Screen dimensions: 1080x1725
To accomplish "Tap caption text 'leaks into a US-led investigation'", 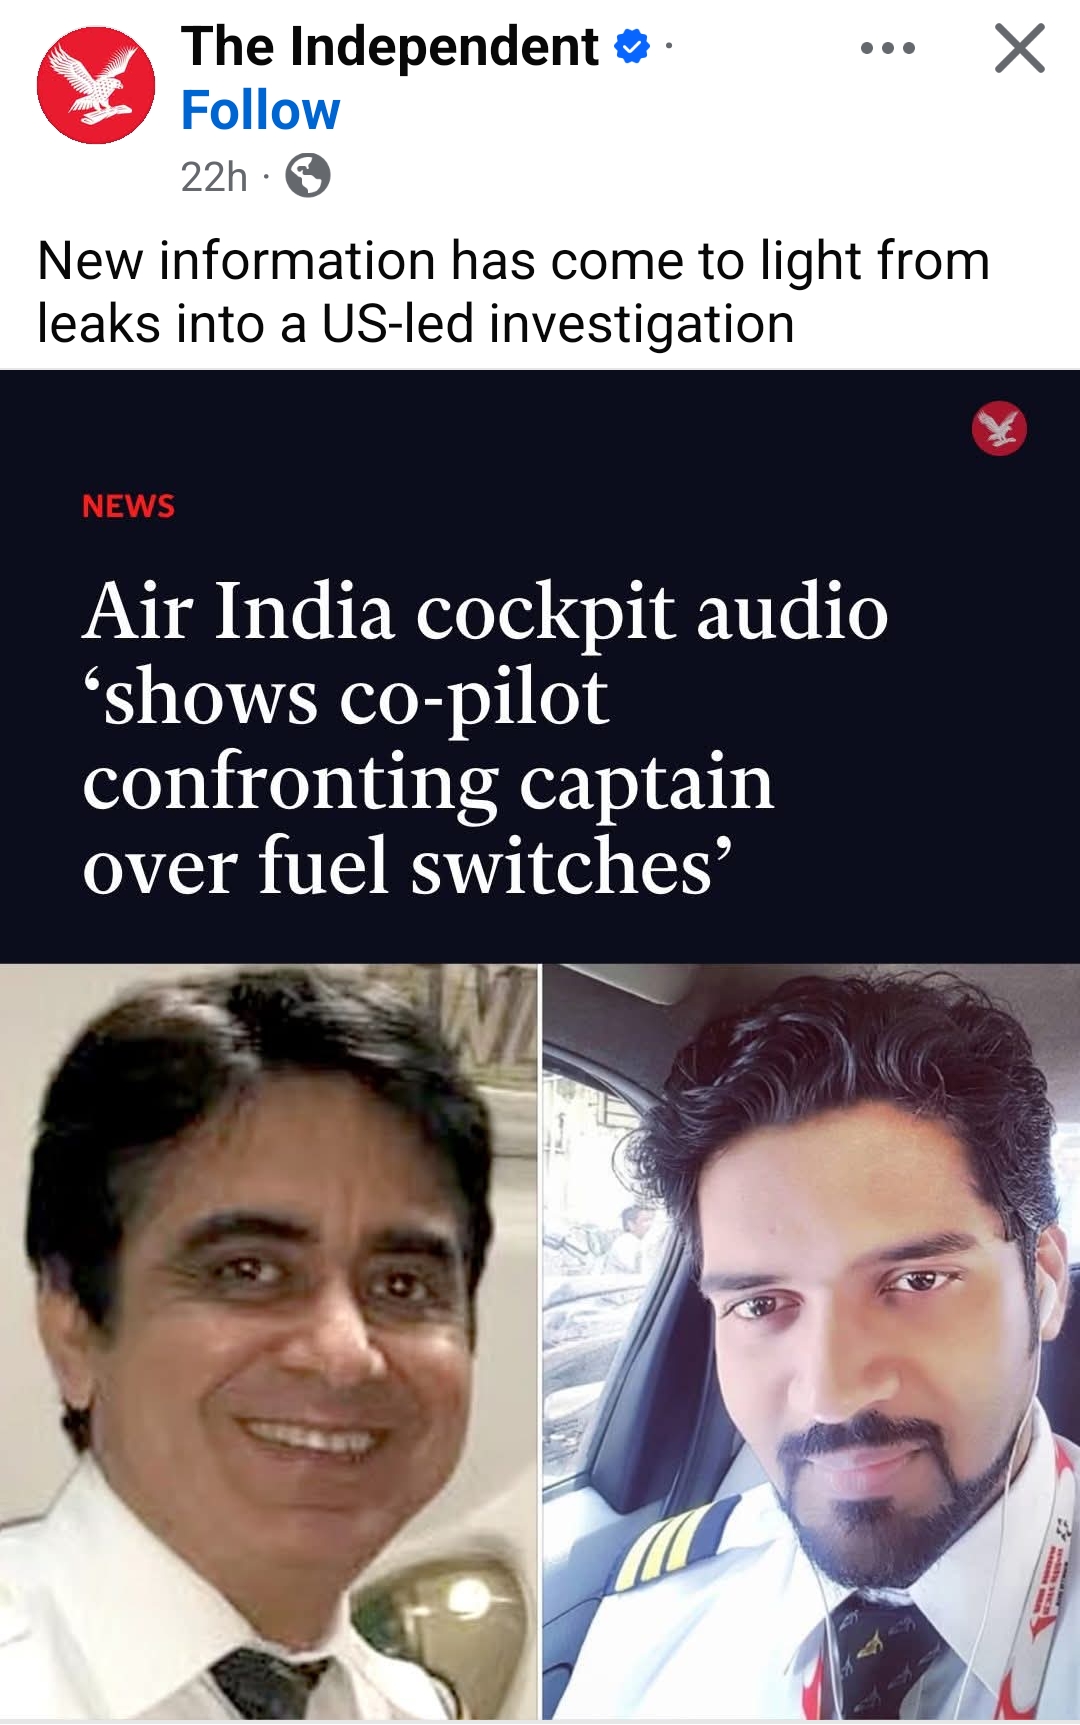I will pos(416,324).
